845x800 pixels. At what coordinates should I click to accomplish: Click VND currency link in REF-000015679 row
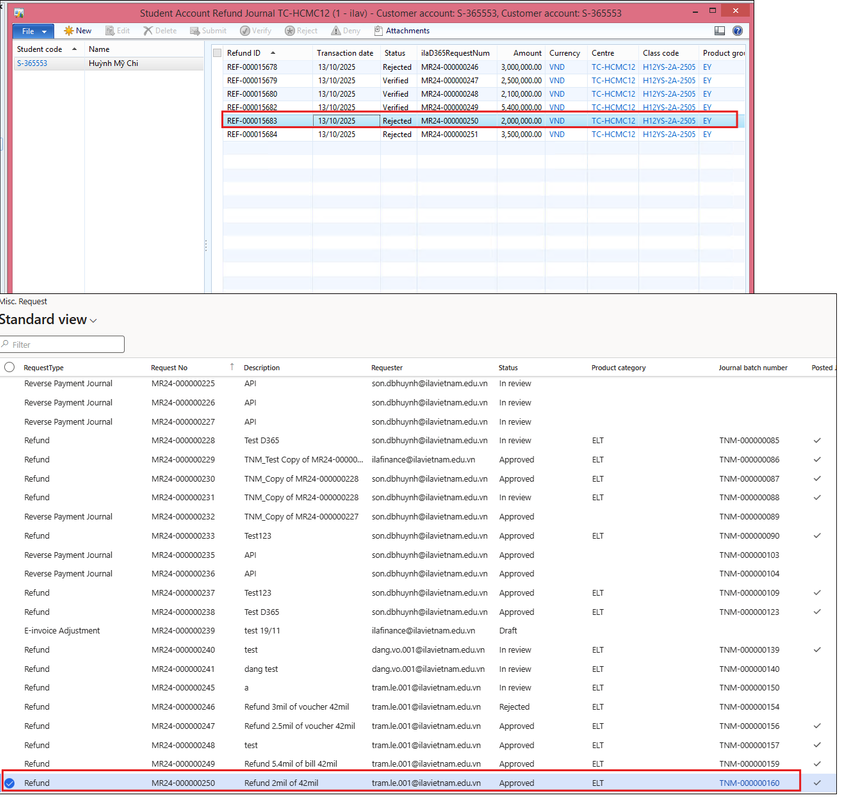(x=557, y=80)
